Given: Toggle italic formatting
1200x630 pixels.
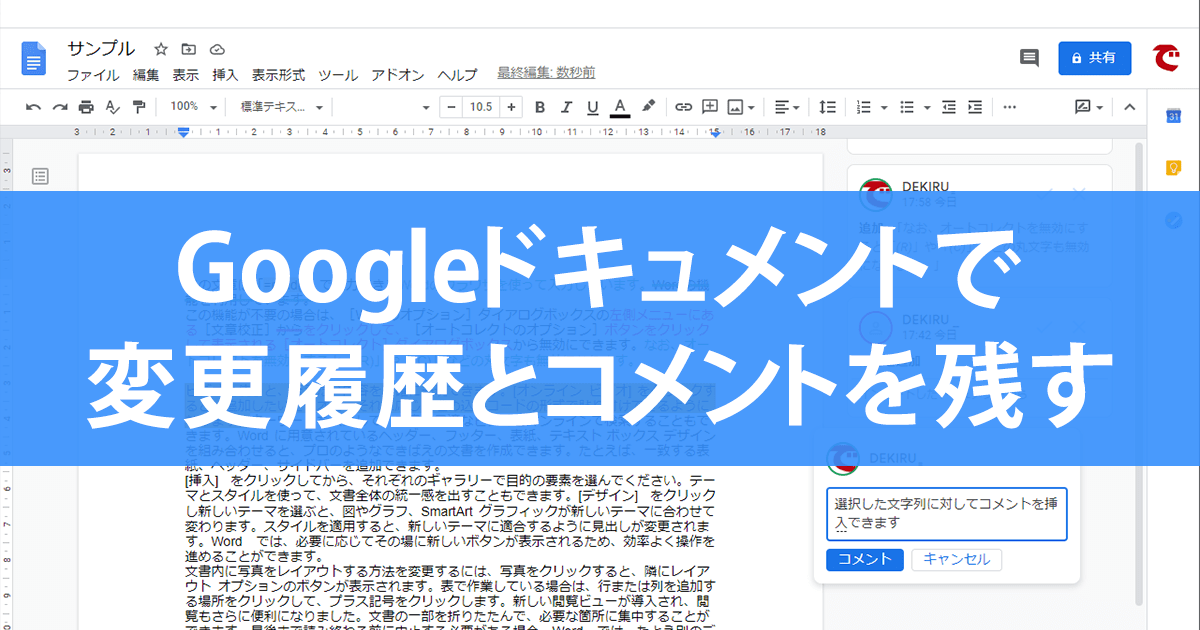Looking at the screenshot, I should (x=567, y=107).
